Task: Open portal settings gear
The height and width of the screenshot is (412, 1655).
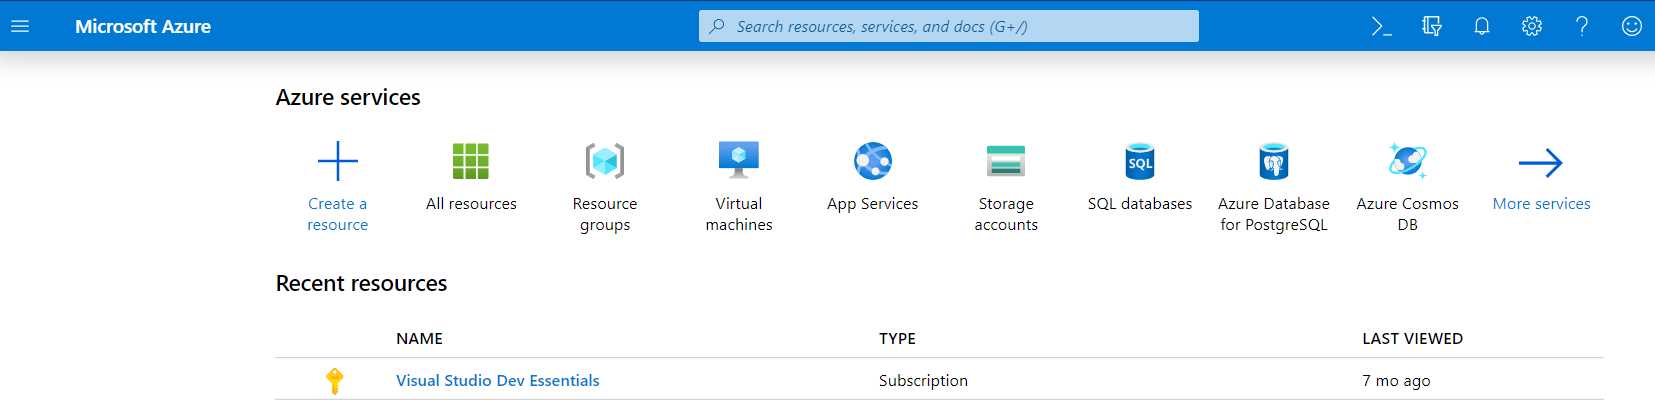Action: click(x=1532, y=27)
